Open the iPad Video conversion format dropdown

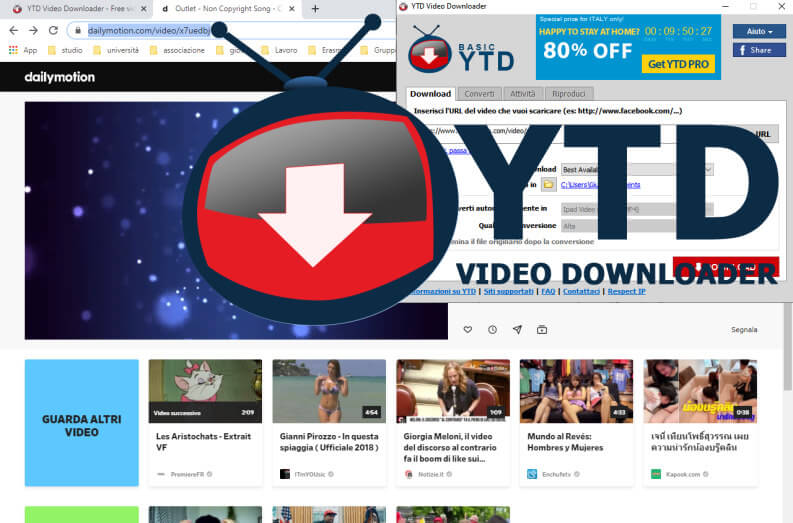637,209
